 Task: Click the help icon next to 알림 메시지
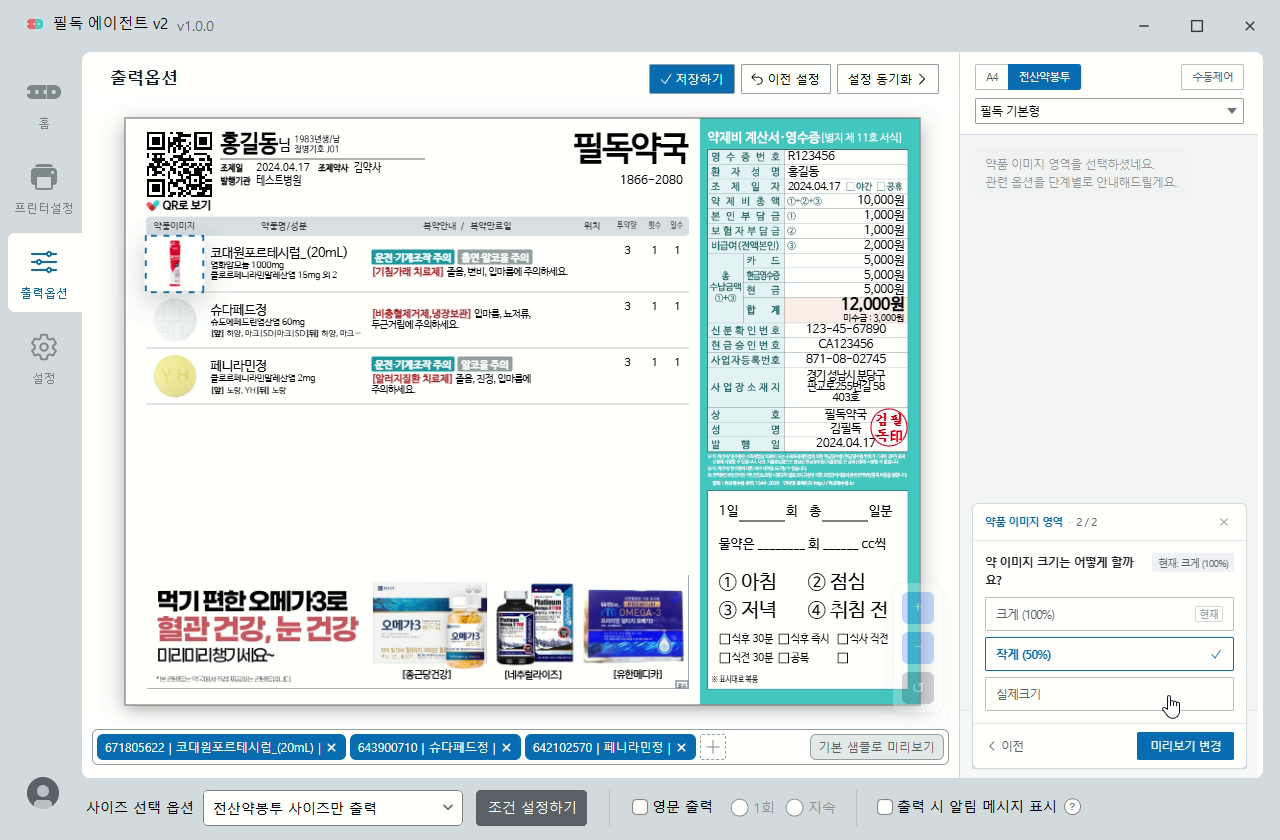[x=1073, y=807]
